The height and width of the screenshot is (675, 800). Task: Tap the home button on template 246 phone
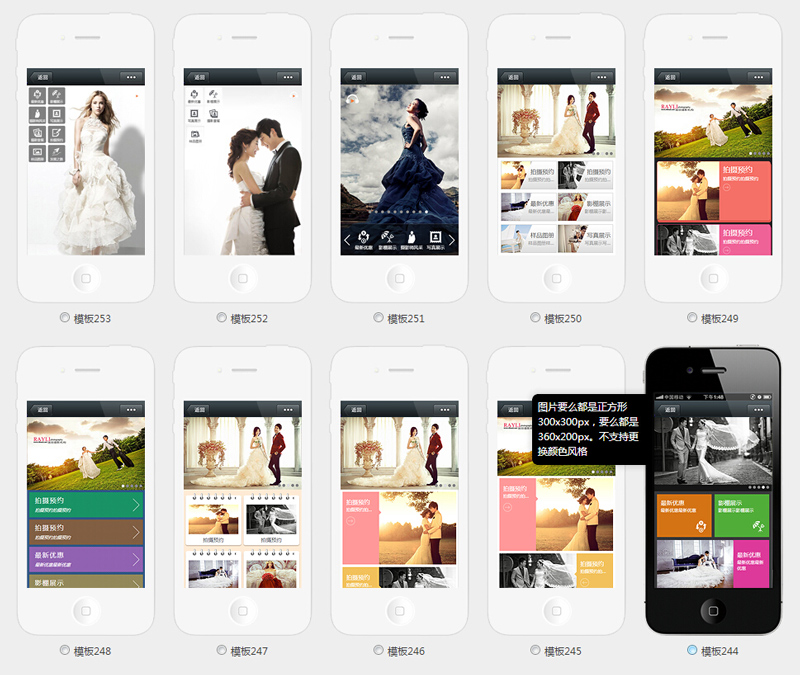(x=400, y=611)
